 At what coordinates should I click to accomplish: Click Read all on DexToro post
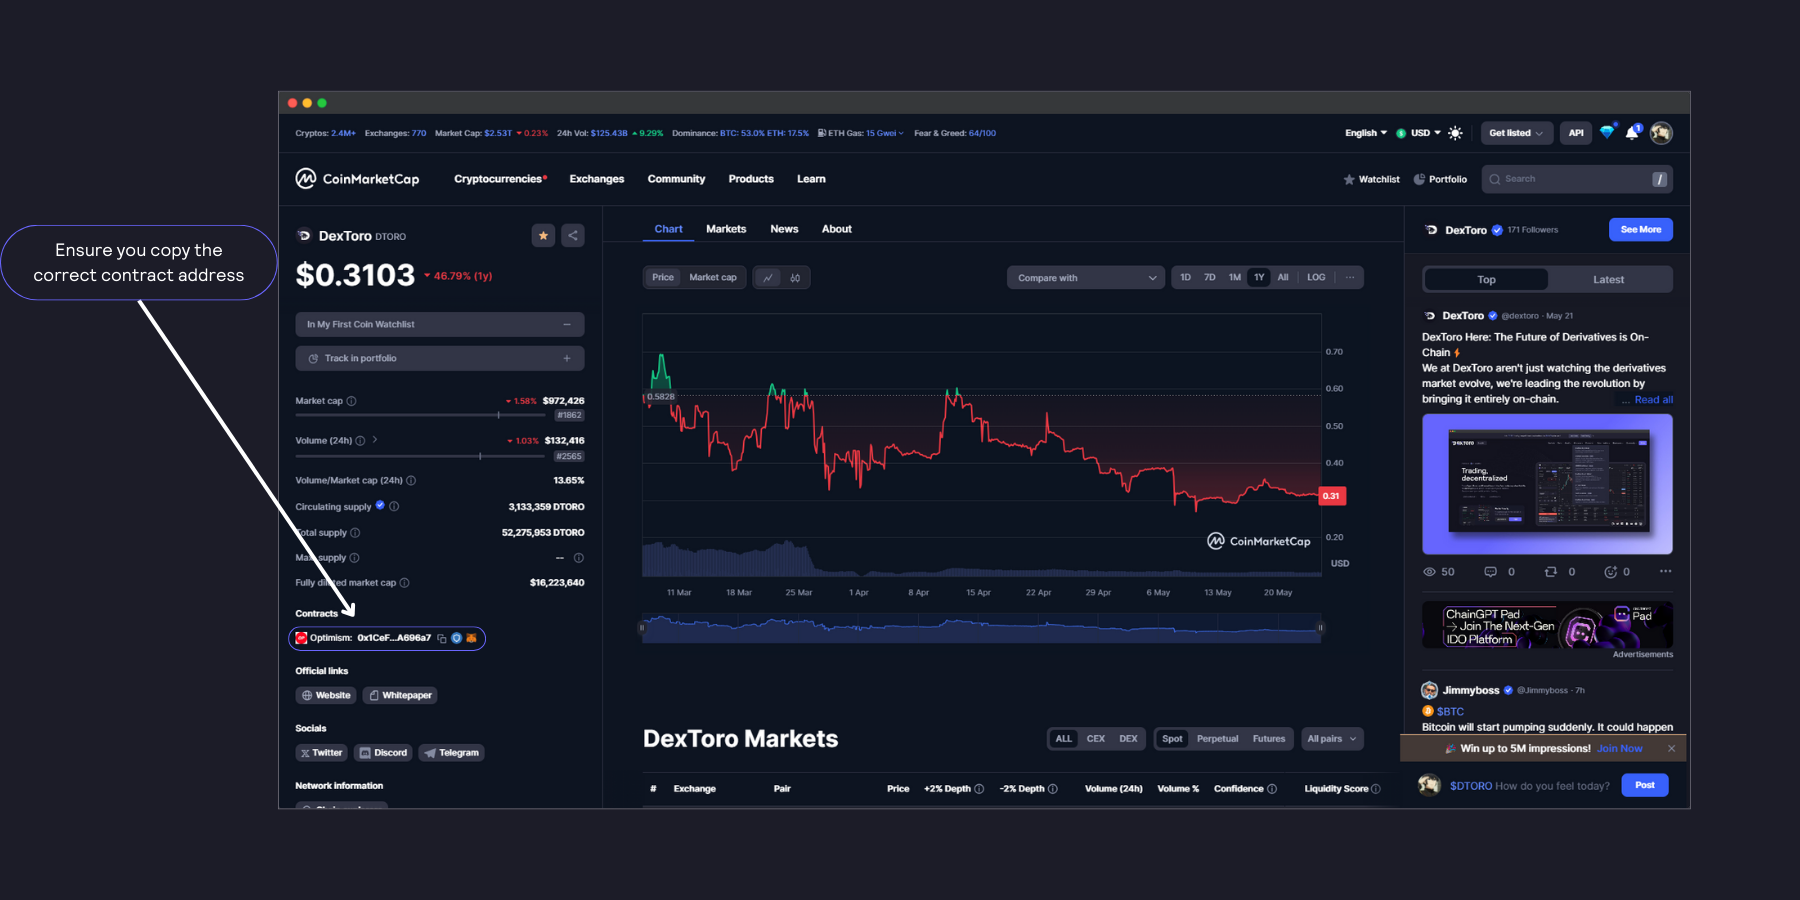pyautogui.click(x=1653, y=400)
